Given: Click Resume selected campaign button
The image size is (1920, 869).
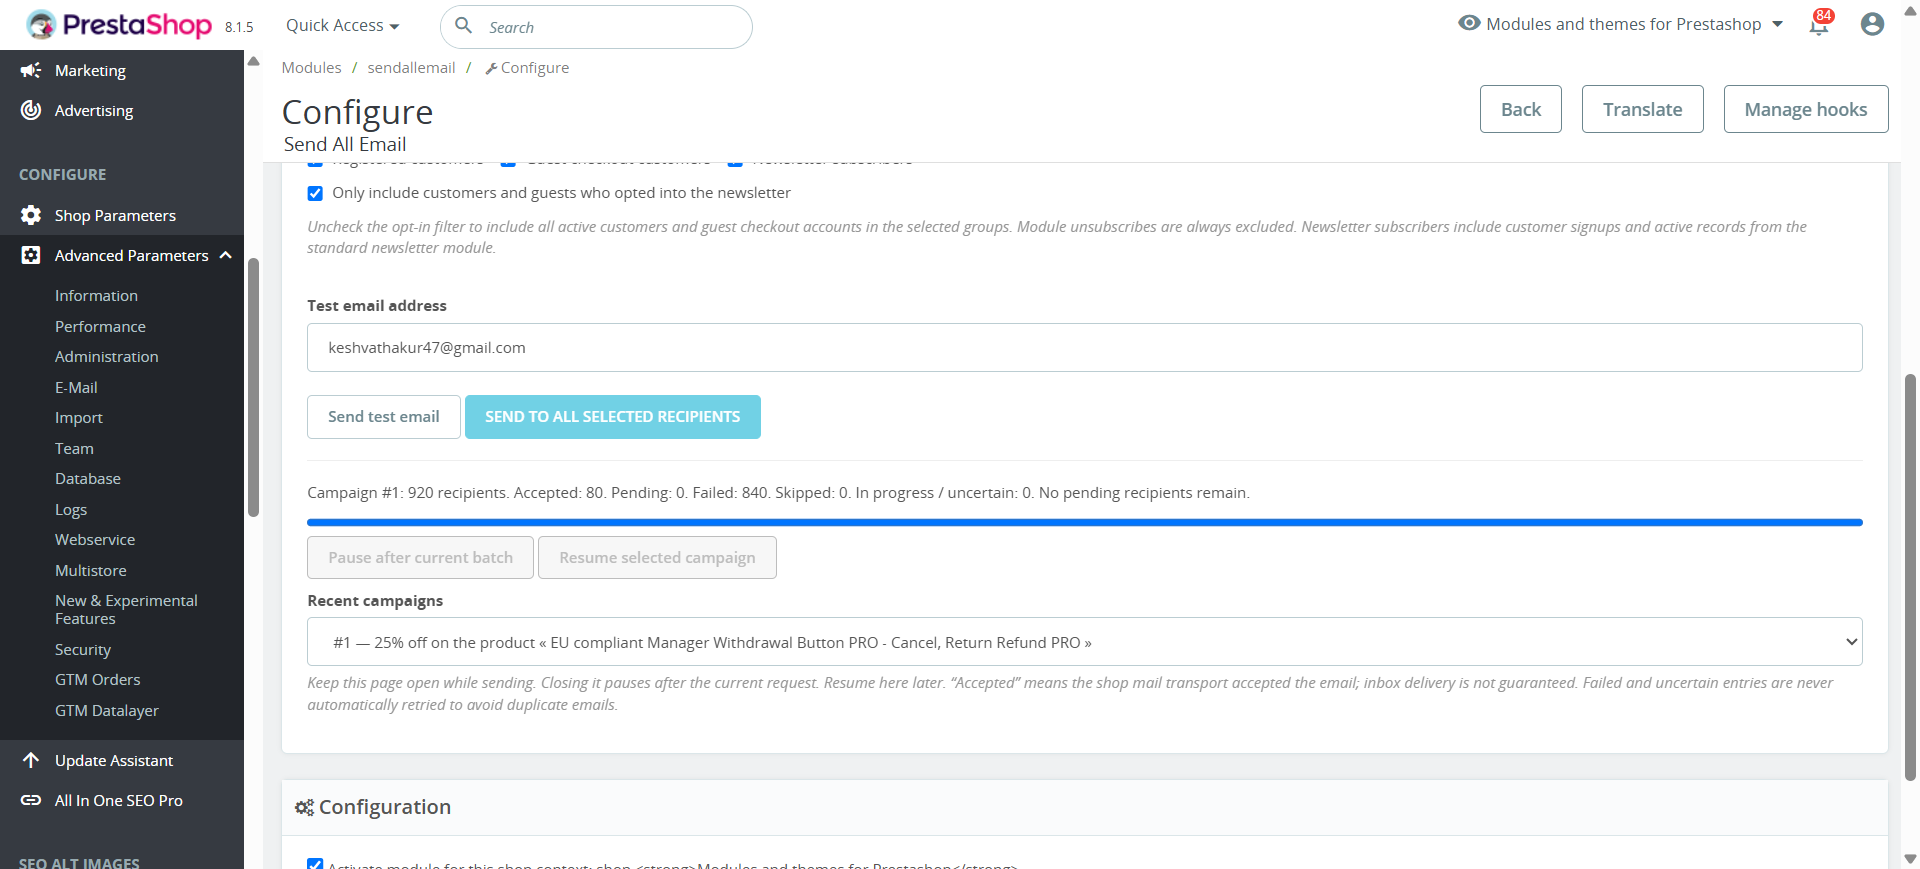Looking at the screenshot, I should (657, 557).
